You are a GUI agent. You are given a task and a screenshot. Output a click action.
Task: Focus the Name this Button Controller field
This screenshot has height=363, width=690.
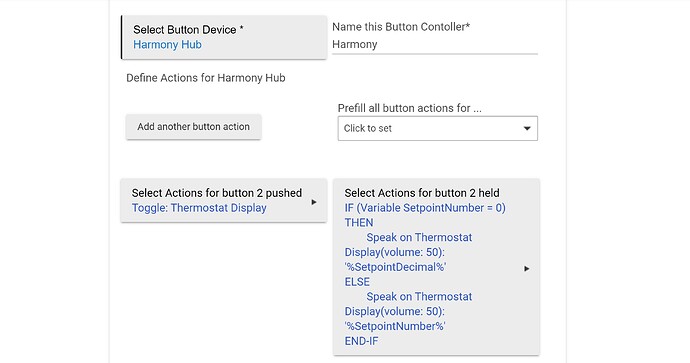pos(435,44)
